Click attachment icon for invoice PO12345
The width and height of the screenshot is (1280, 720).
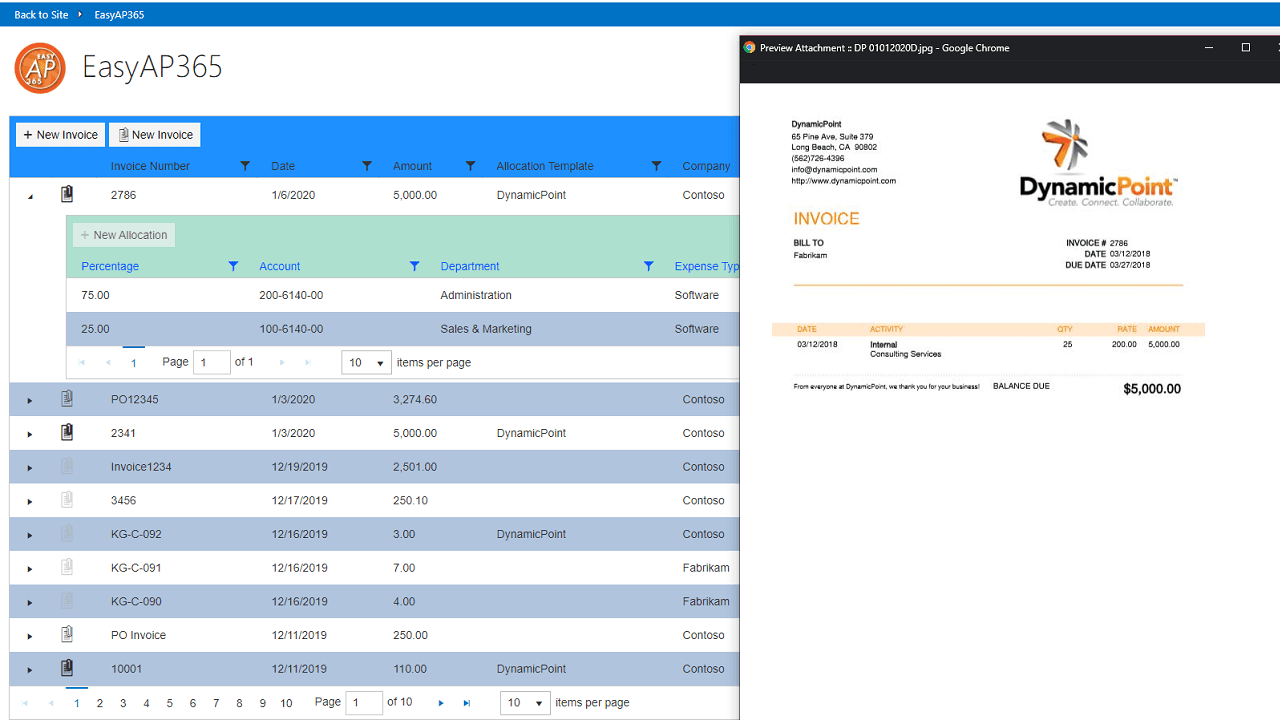pyautogui.click(x=67, y=399)
